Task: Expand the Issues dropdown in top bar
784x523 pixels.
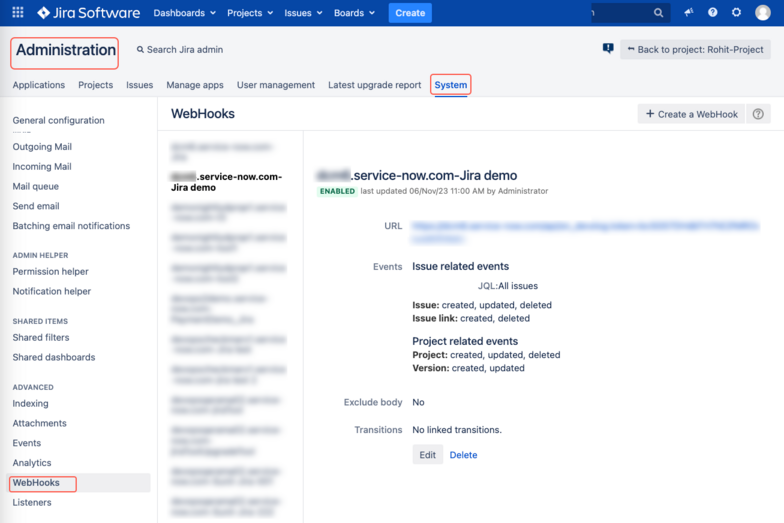Action: (303, 13)
